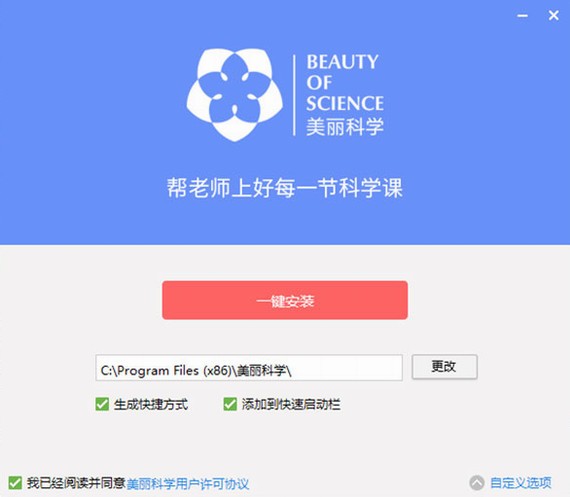This screenshot has width=570, height=497.
Task: Click the white flower logo icon
Action: (234, 95)
